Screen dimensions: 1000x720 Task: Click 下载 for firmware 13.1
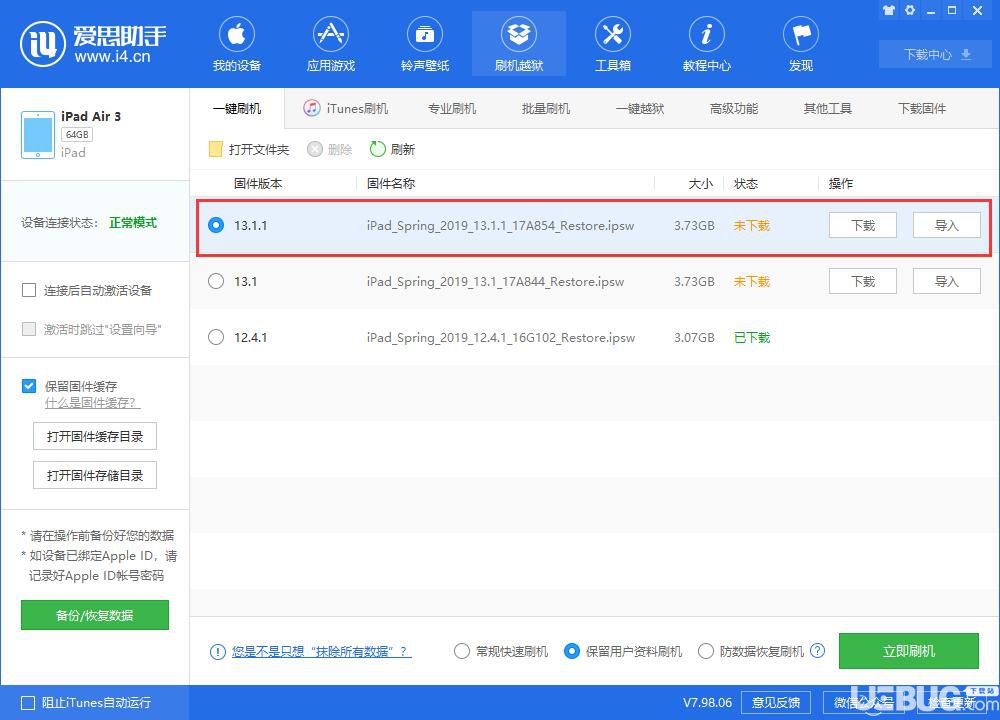pos(863,281)
